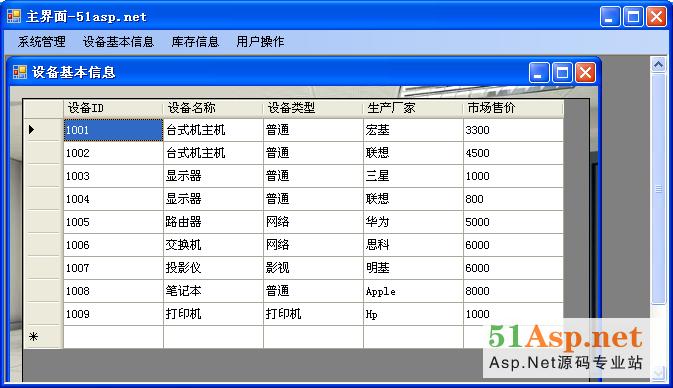Click 网络 type cell in row 1006

pyautogui.click(x=313, y=245)
